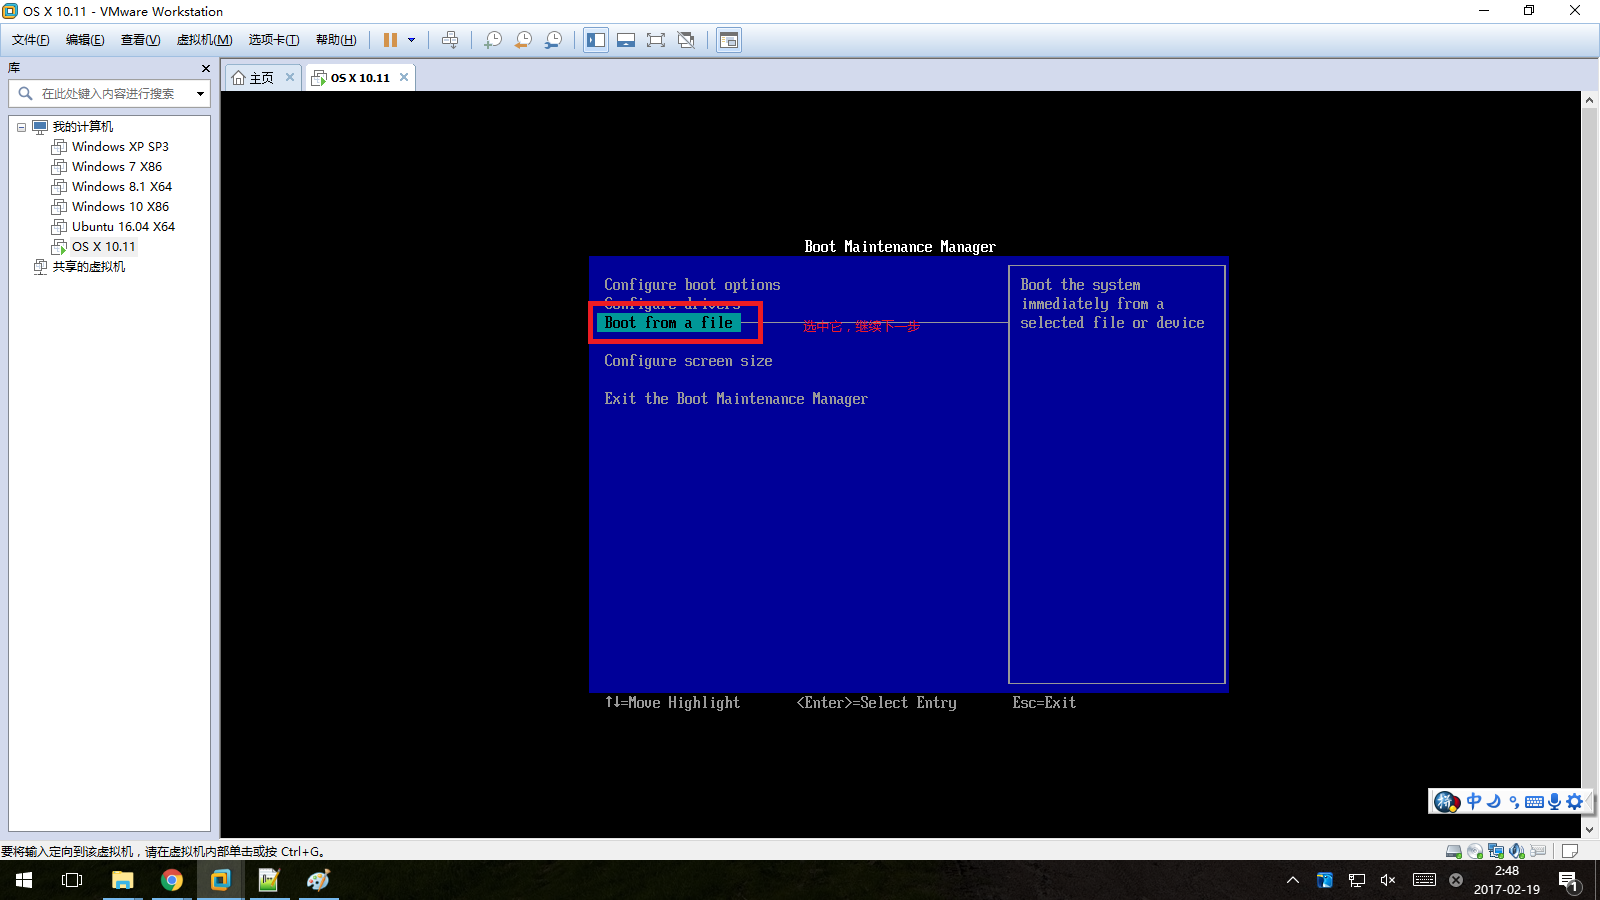Revert the virtual machine to its snapshot
This screenshot has width=1600, height=900.
[522, 40]
